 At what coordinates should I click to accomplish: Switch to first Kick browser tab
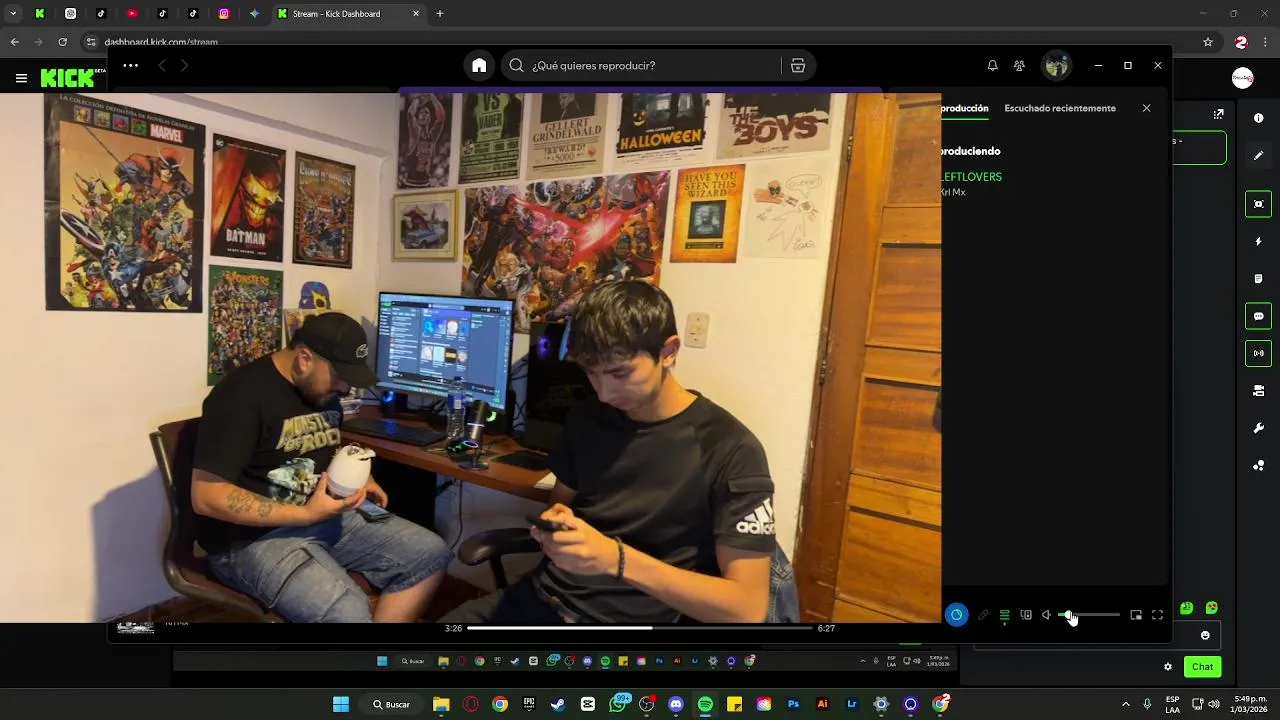(40, 14)
